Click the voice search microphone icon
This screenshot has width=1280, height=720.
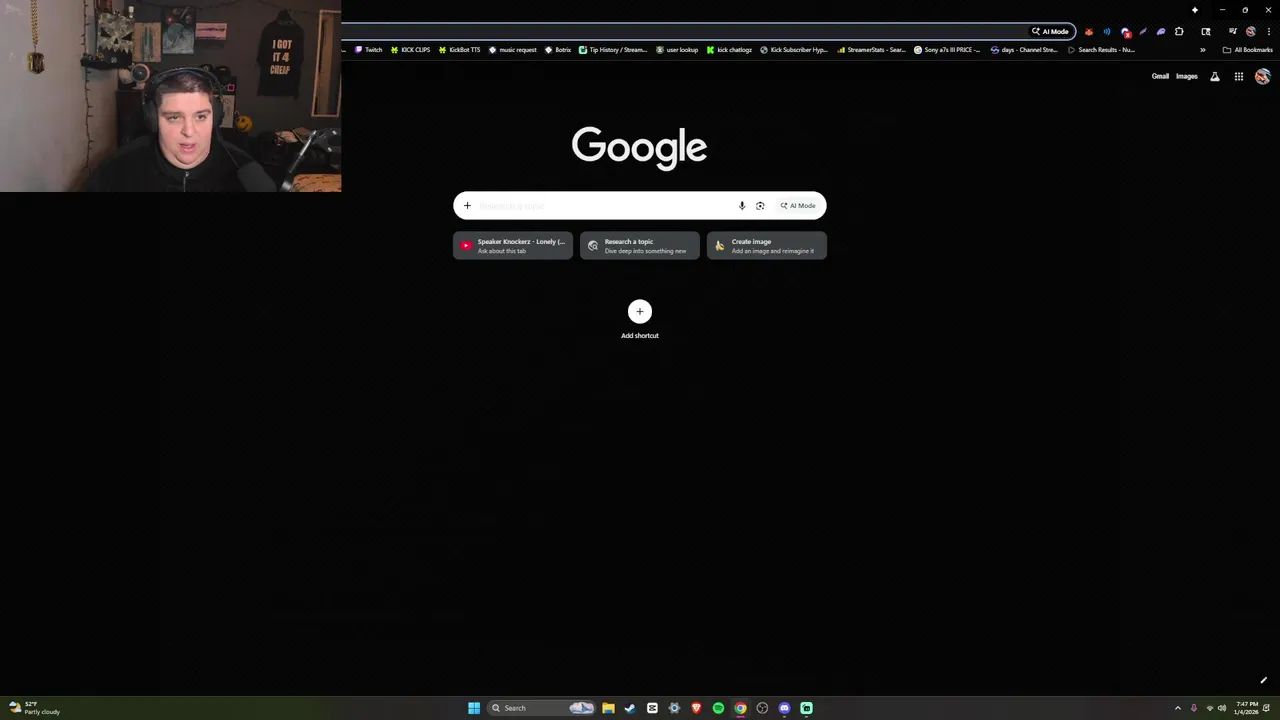(742, 206)
